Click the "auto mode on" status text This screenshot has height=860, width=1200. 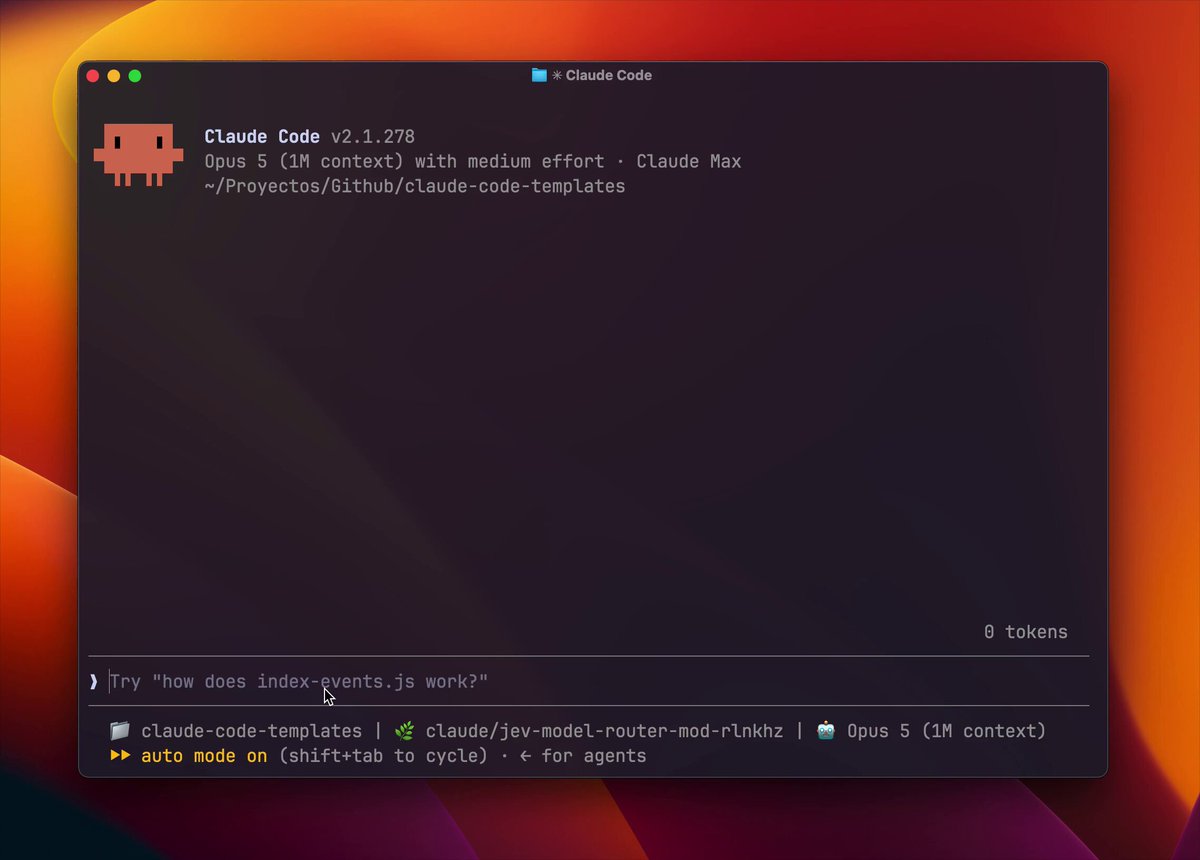pos(204,756)
